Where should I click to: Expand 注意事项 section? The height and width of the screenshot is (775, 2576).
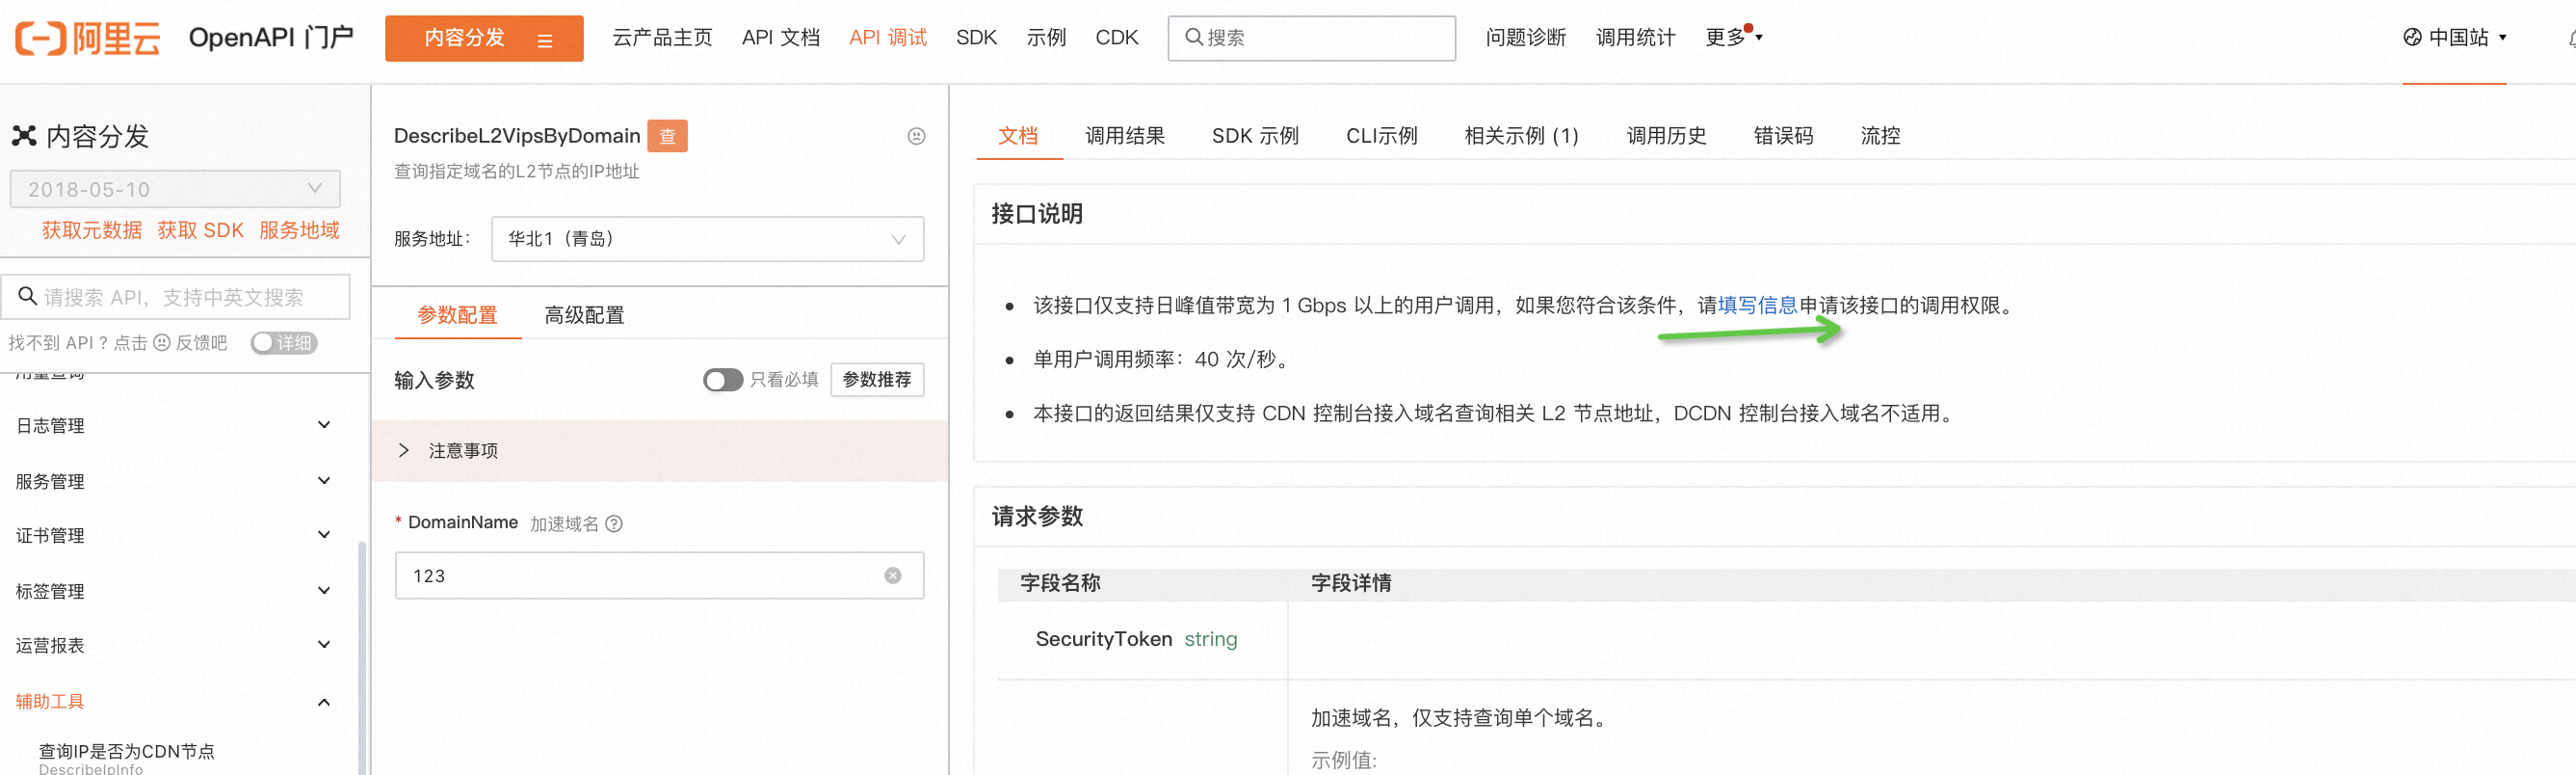coord(659,451)
